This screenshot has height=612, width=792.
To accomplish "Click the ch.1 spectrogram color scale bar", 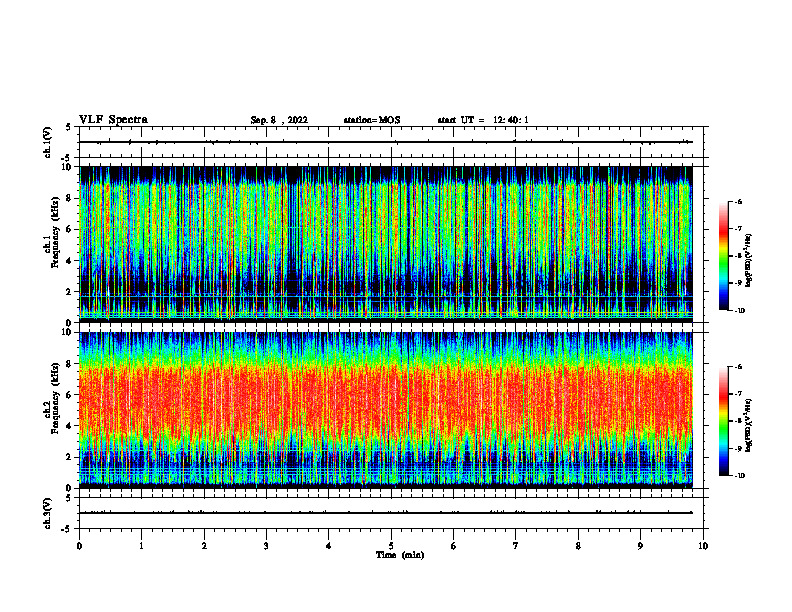I will click(724, 256).
